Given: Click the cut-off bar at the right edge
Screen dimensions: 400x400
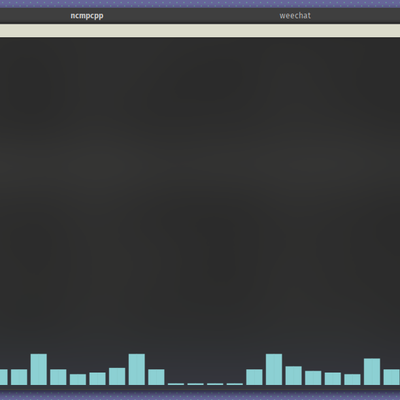Looking at the screenshot, I should 392,377.
